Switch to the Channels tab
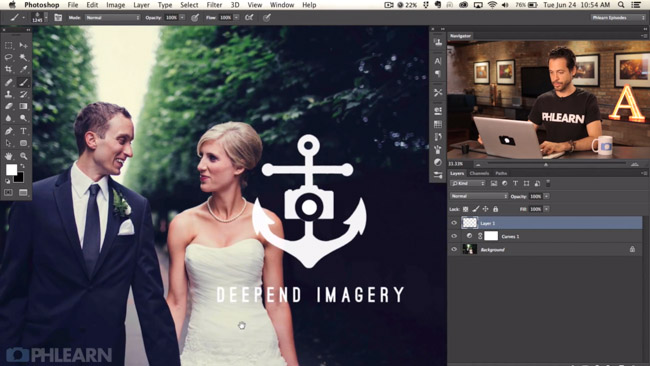This screenshot has width=650, height=366. click(479, 173)
